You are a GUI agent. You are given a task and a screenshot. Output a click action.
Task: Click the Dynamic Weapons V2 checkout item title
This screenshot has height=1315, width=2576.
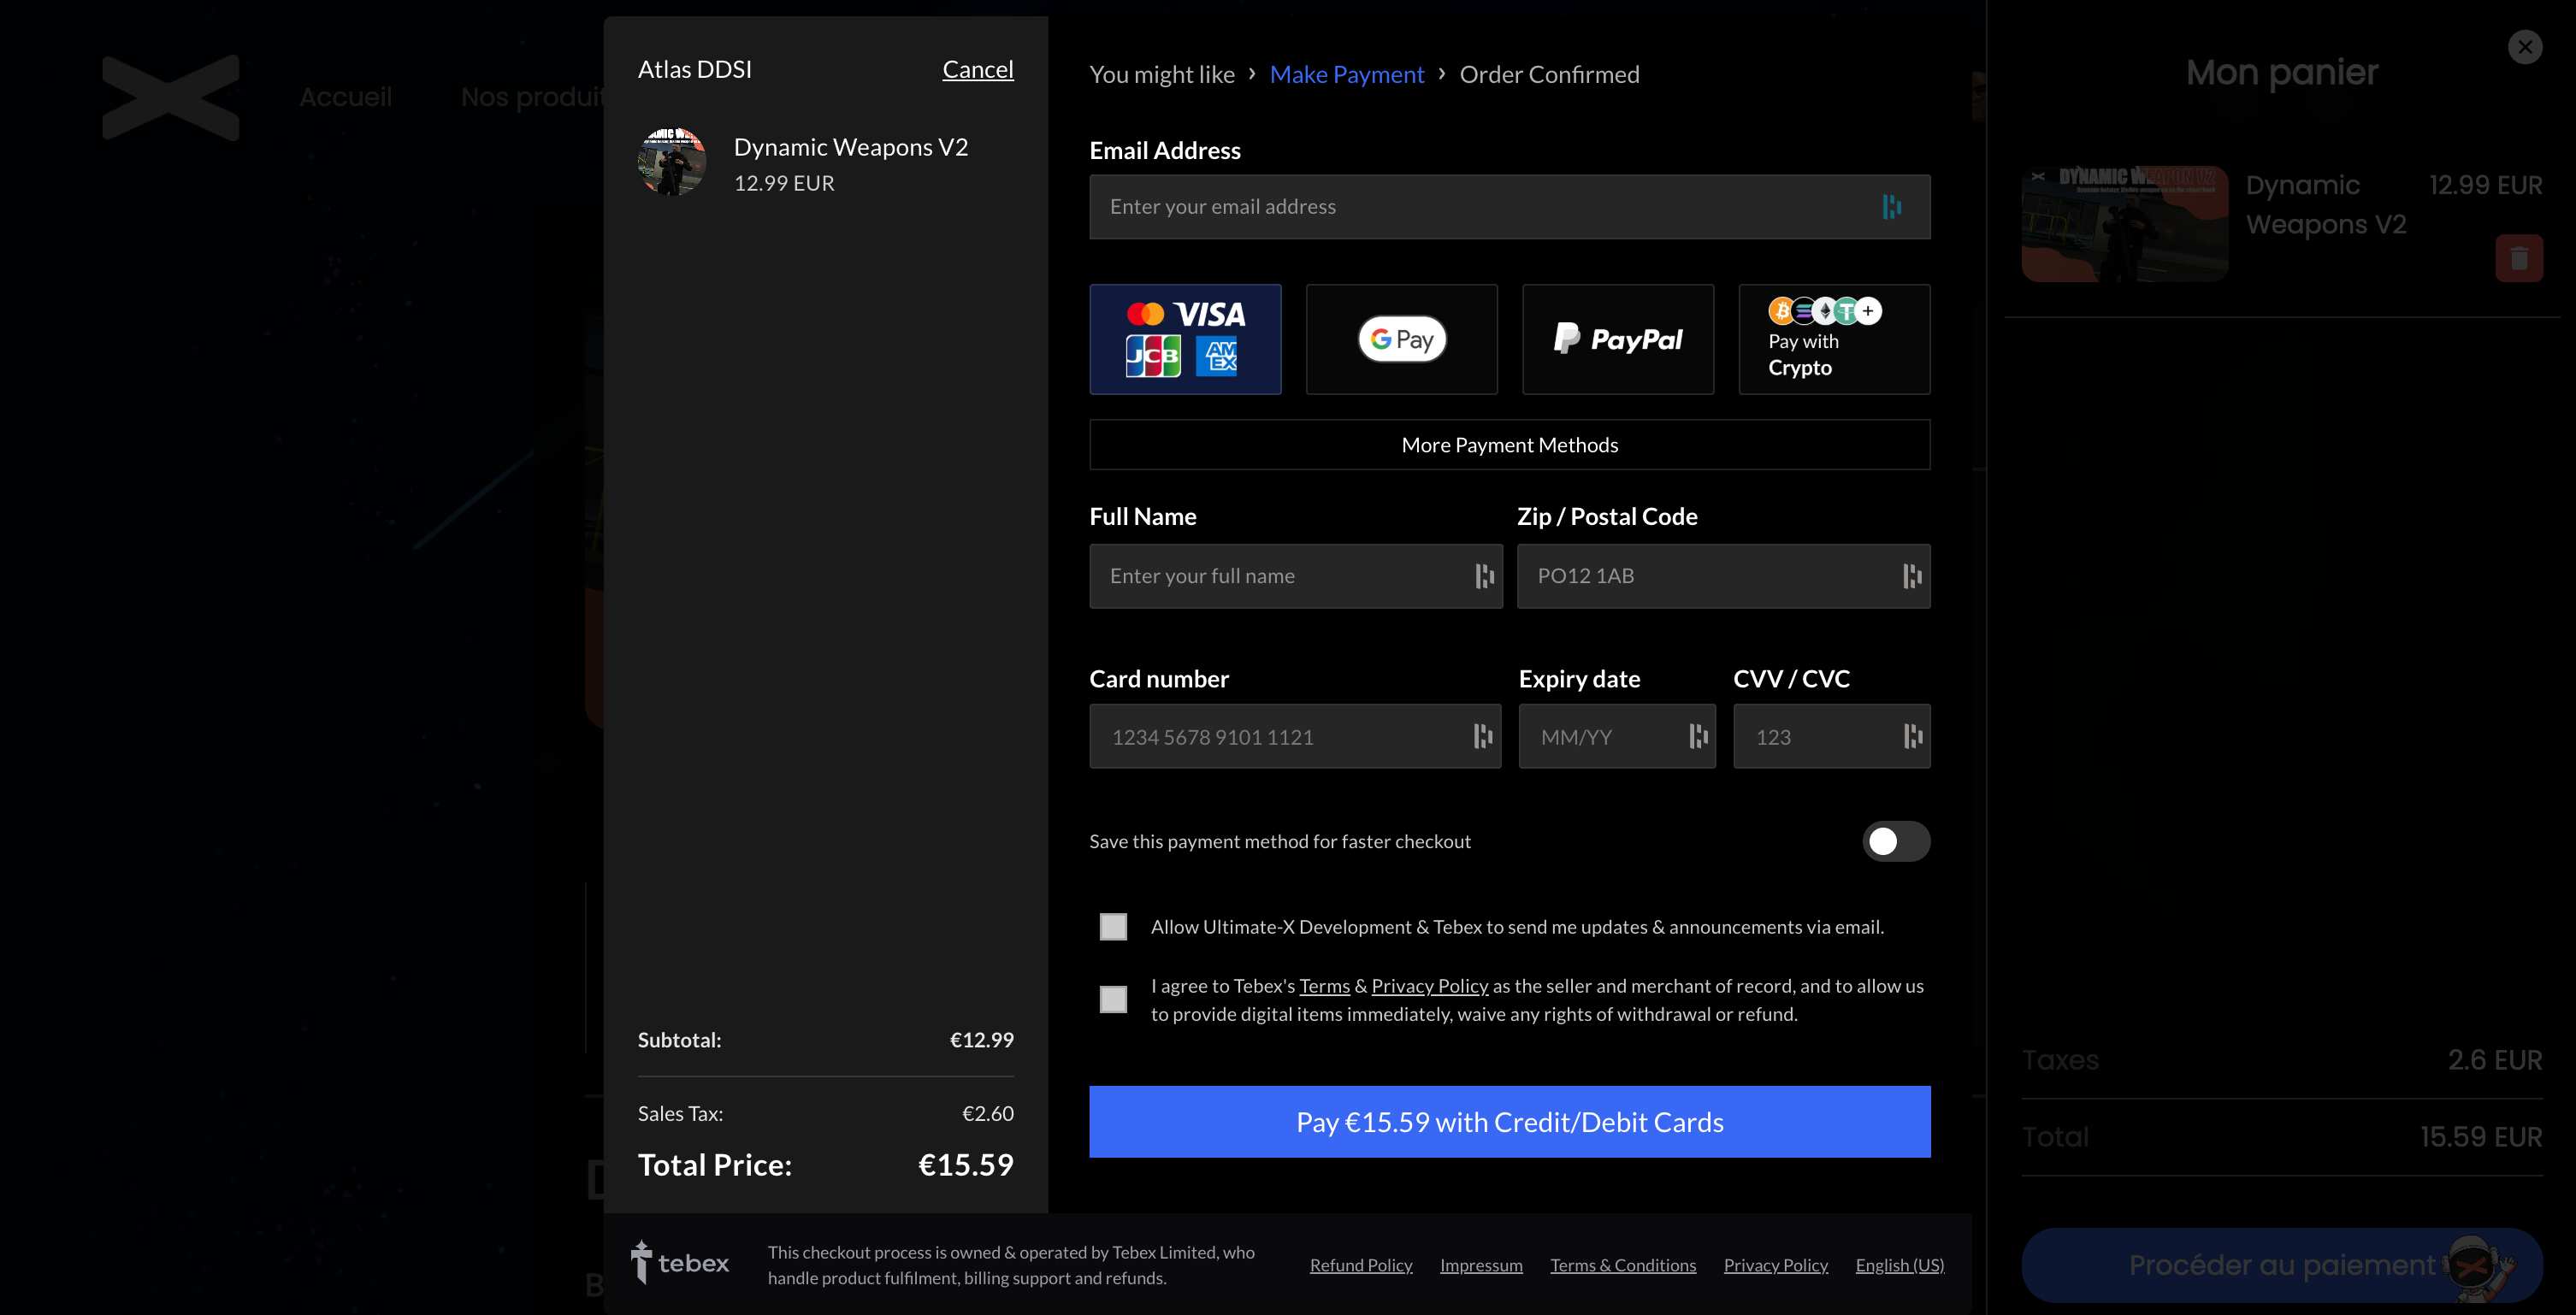(x=850, y=147)
